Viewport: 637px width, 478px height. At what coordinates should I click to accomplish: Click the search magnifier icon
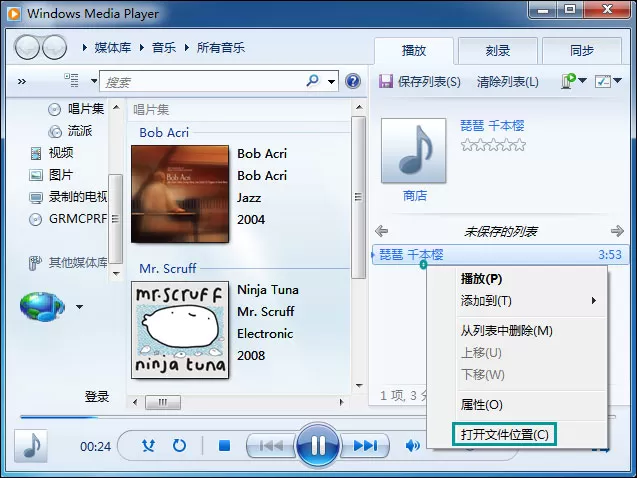[x=312, y=80]
